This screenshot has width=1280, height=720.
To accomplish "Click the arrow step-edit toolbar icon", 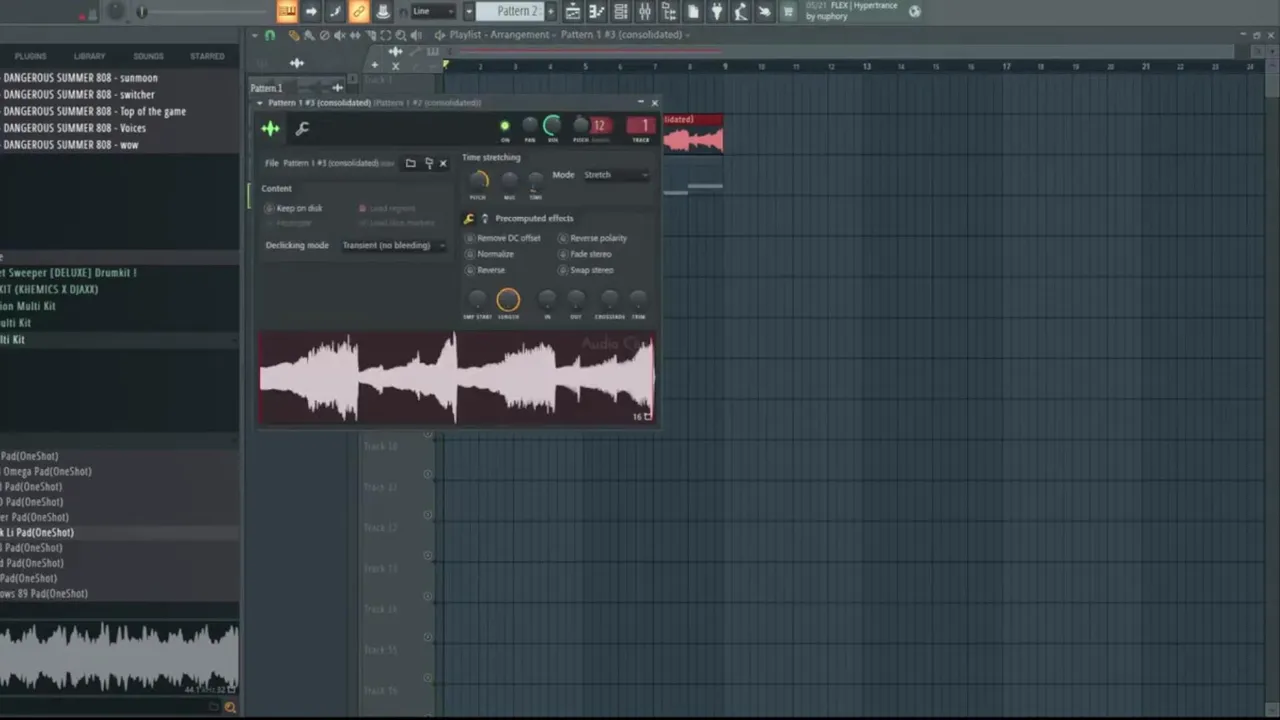I will pyautogui.click(x=311, y=11).
